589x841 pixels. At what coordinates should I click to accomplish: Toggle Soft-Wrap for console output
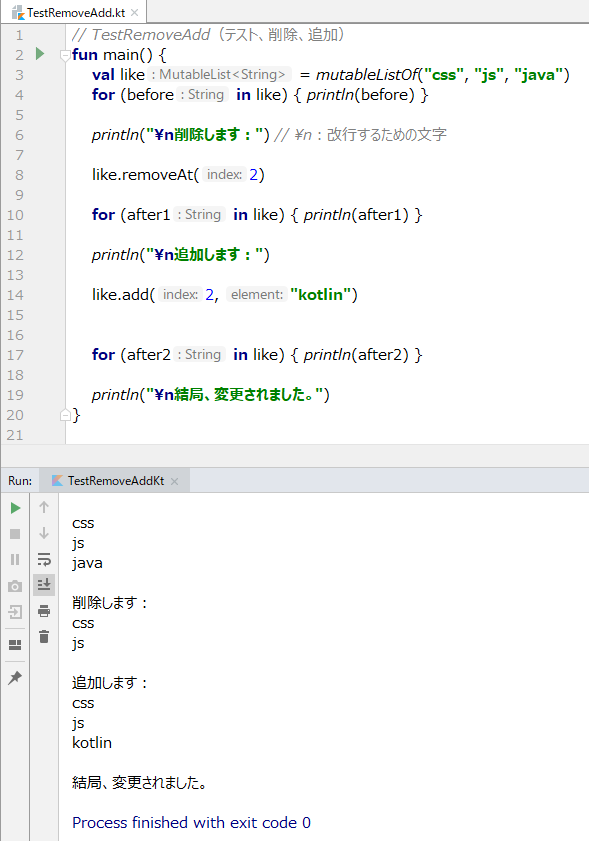point(44,559)
